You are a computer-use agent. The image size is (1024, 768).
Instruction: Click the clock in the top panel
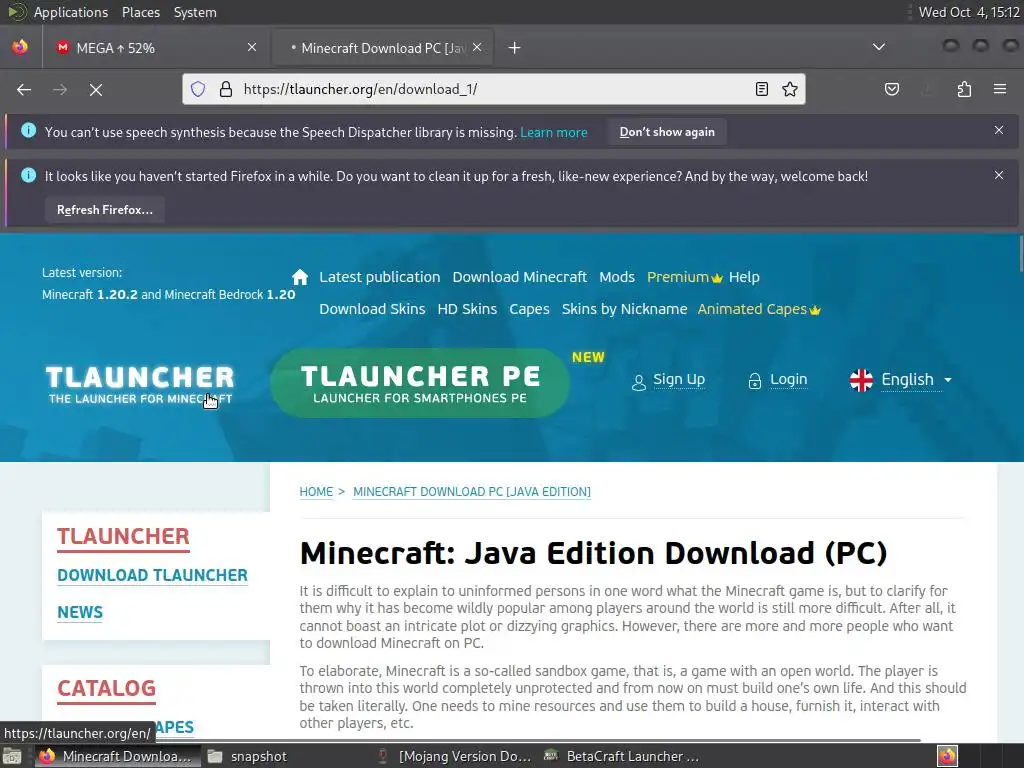[x=968, y=12]
